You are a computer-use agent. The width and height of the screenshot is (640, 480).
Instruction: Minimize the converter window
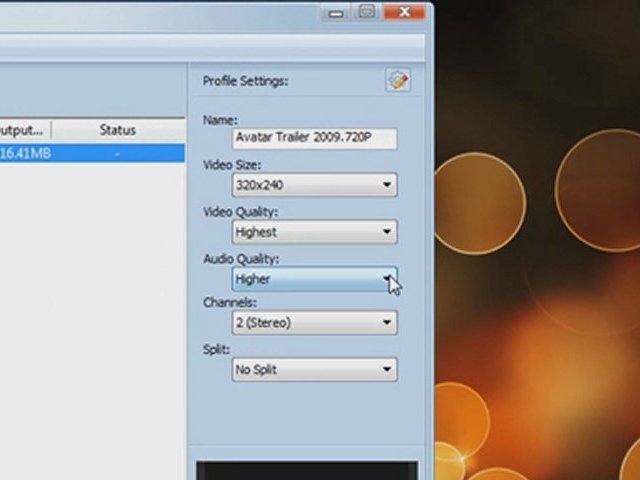(x=335, y=12)
